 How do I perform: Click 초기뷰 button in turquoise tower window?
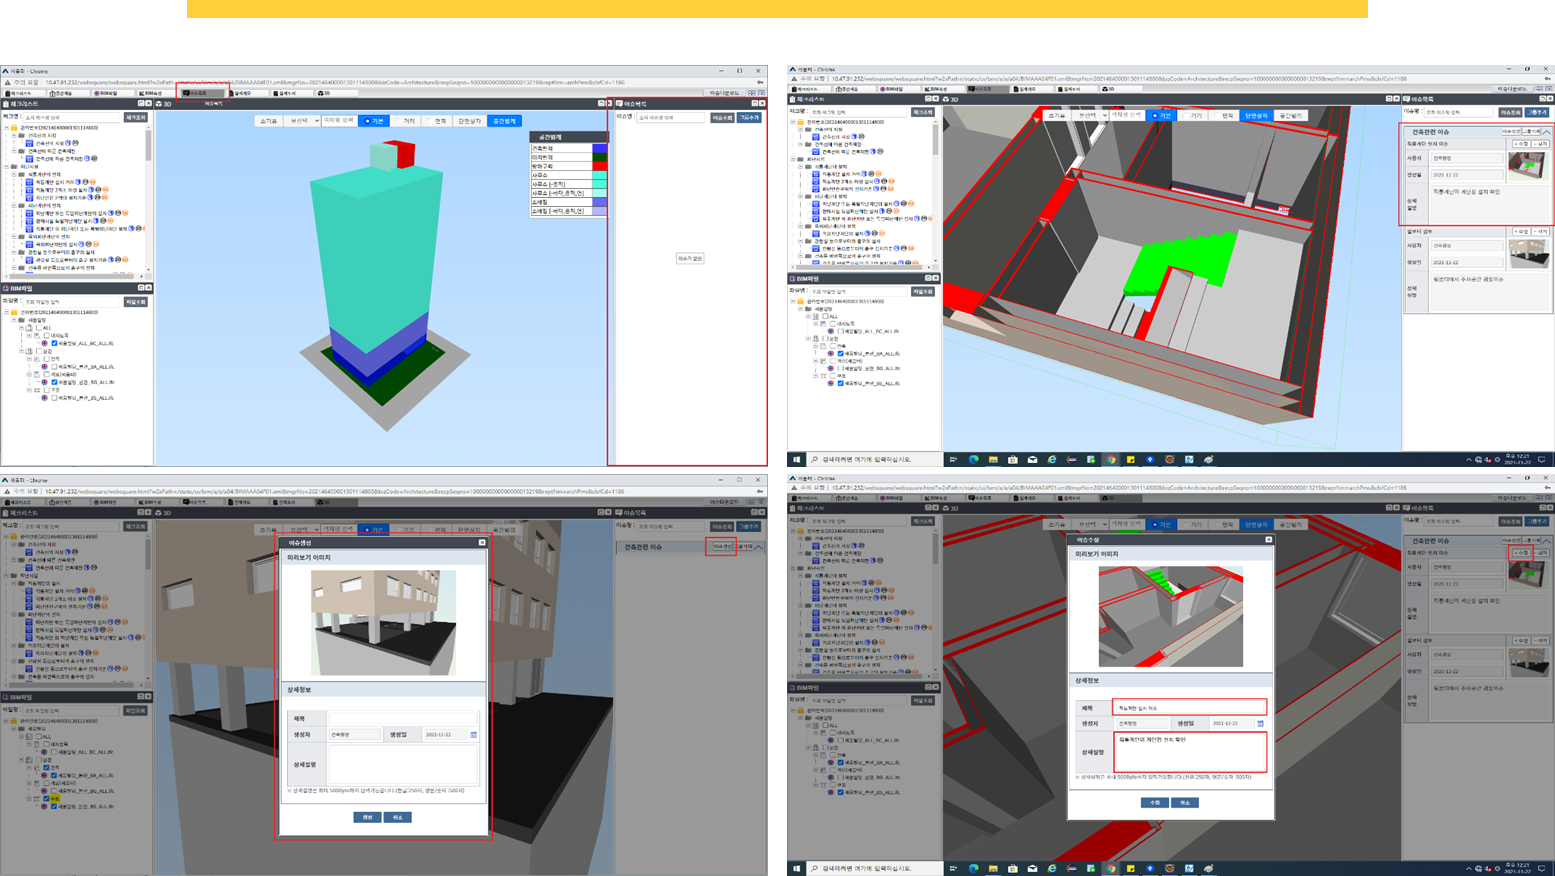point(269,120)
